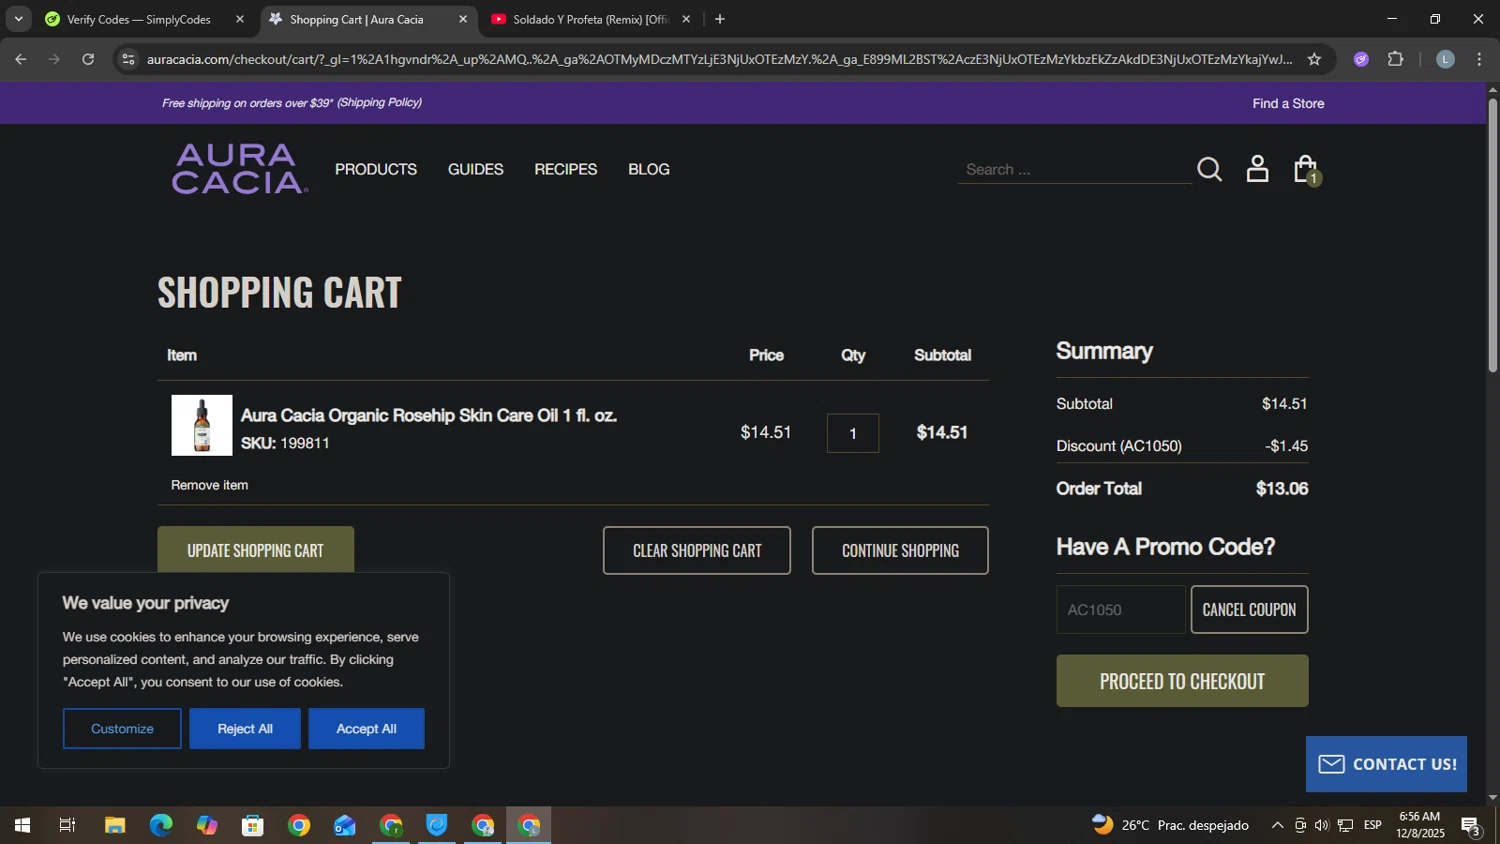Open the Chrome profile avatar
1500x844 pixels.
pyautogui.click(x=1445, y=59)
